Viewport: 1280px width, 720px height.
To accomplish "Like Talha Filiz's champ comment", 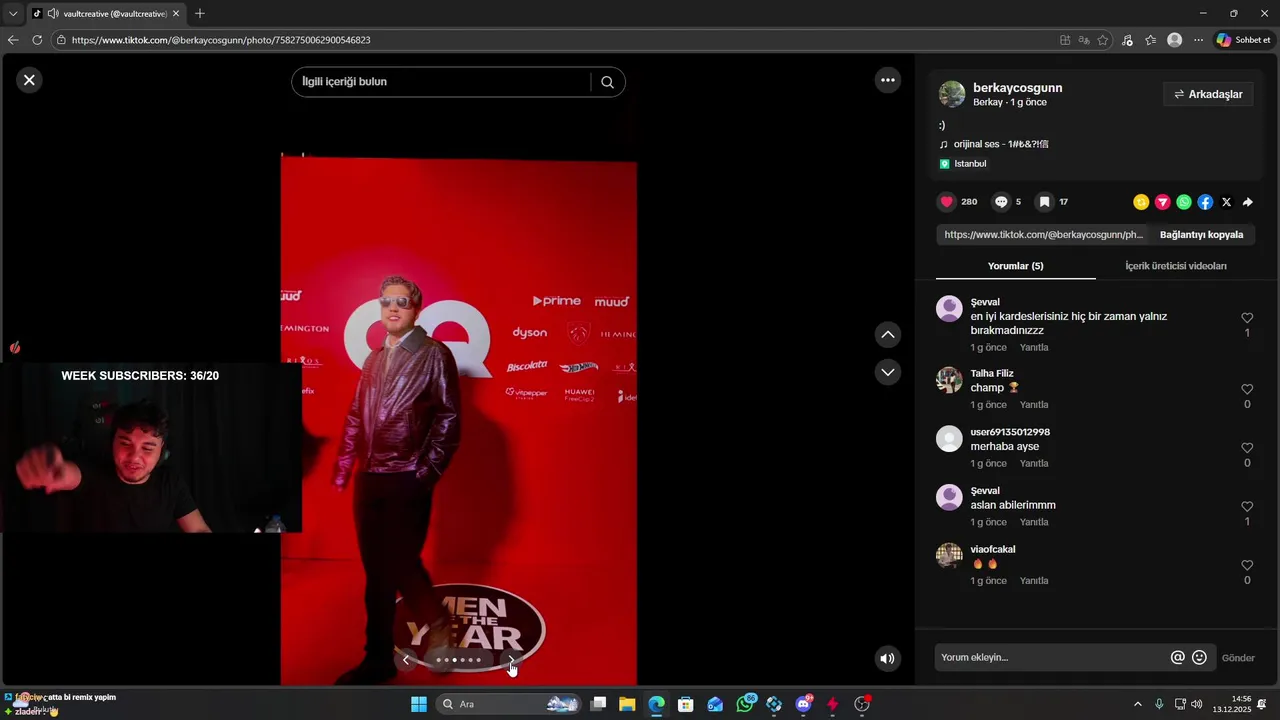I will (1247, 389).
